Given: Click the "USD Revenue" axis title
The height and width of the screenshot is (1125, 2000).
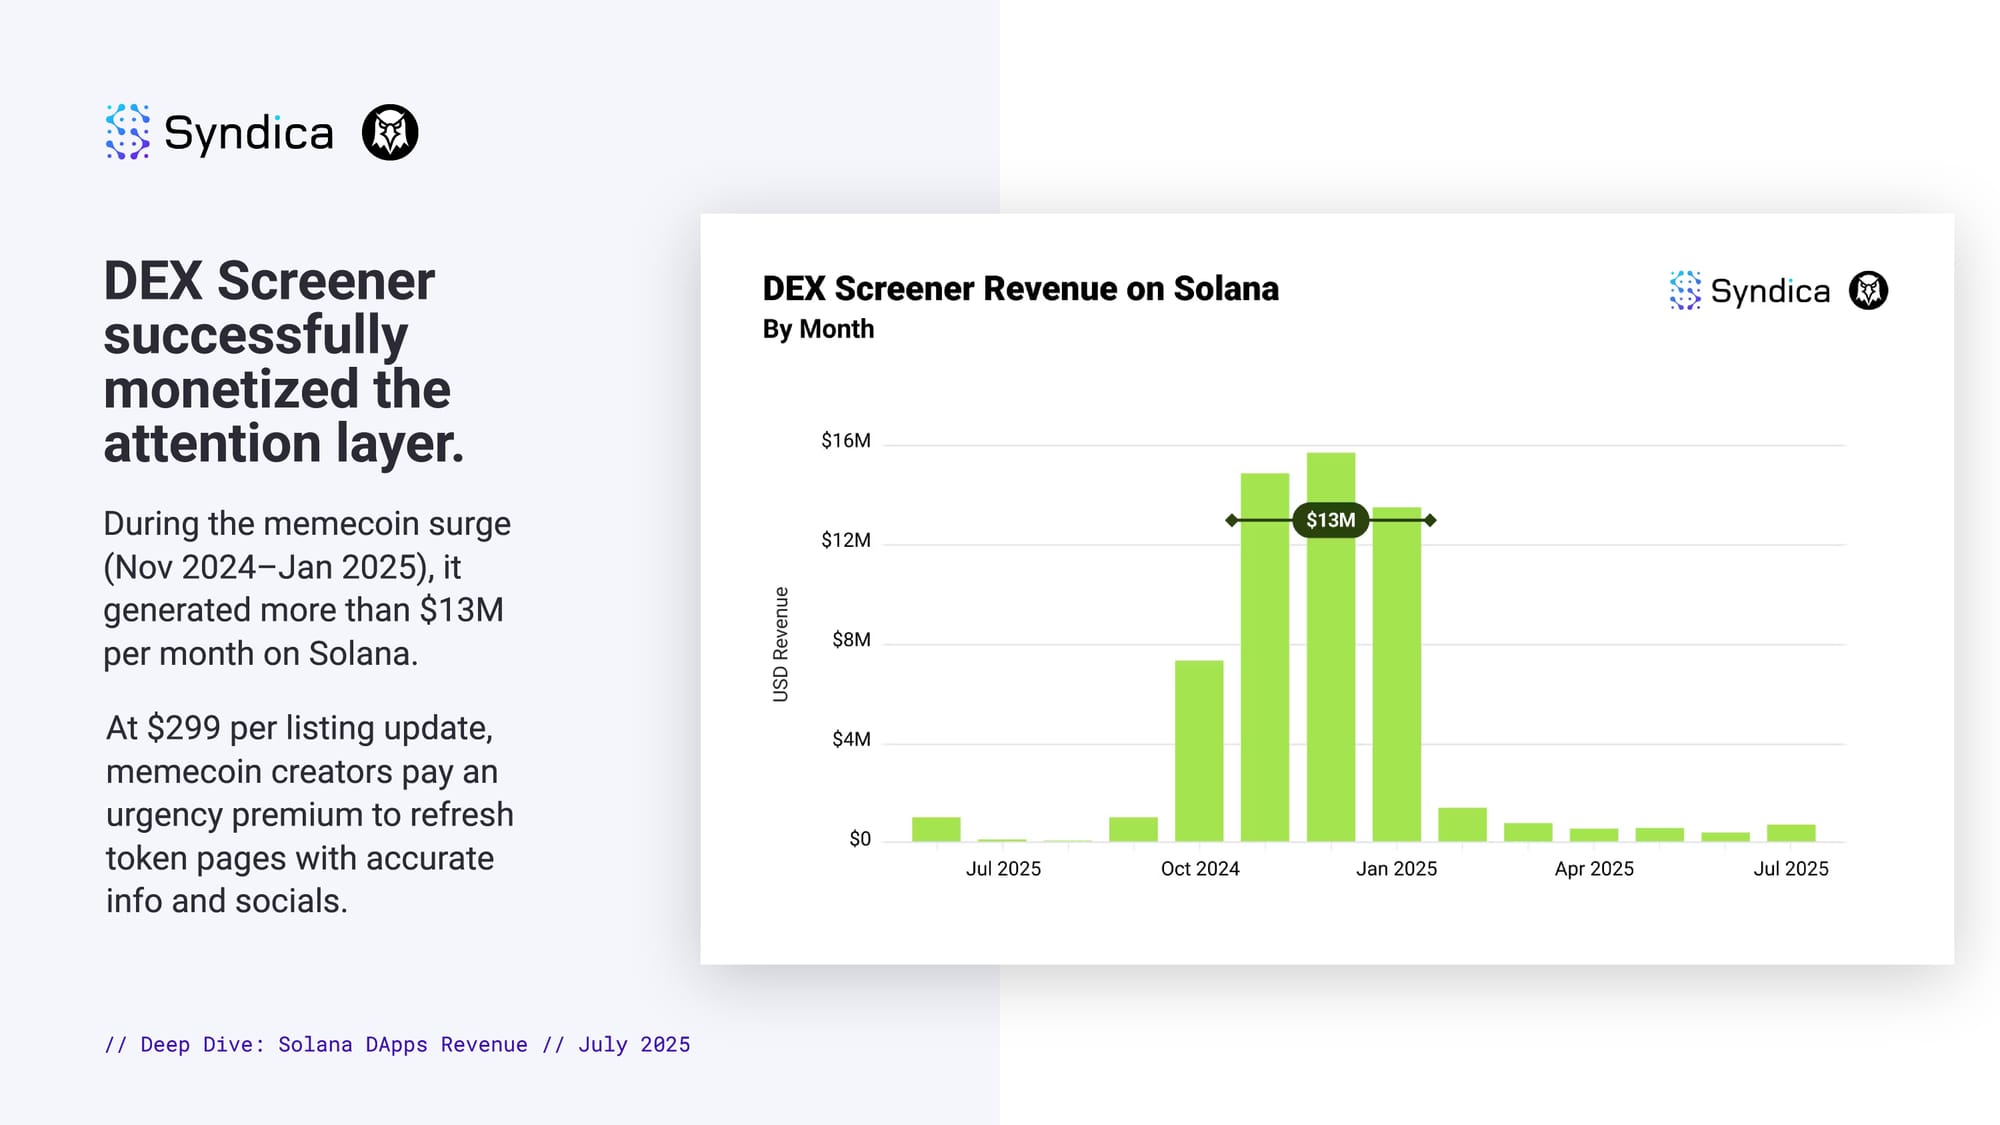Looking at the screenshot, I should [x=781, y=644].
